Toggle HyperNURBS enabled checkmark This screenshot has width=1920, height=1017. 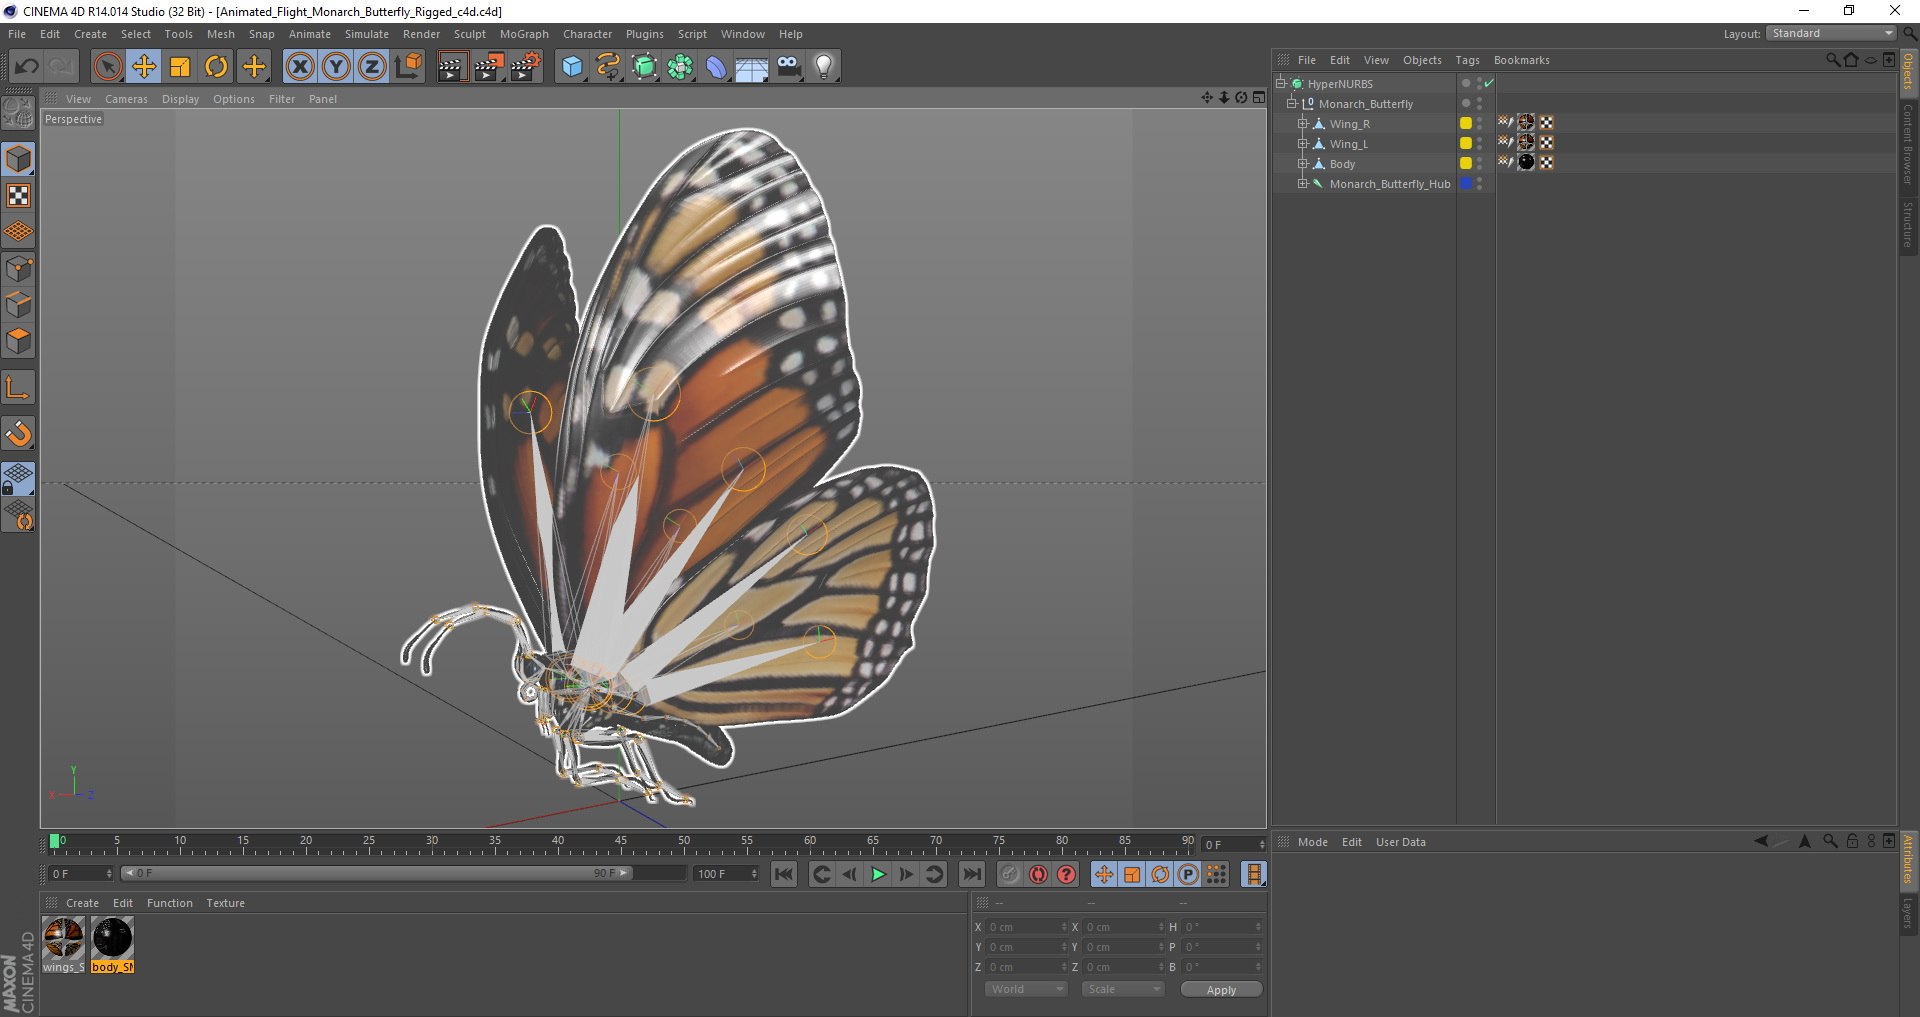(x=1489, y=83)
